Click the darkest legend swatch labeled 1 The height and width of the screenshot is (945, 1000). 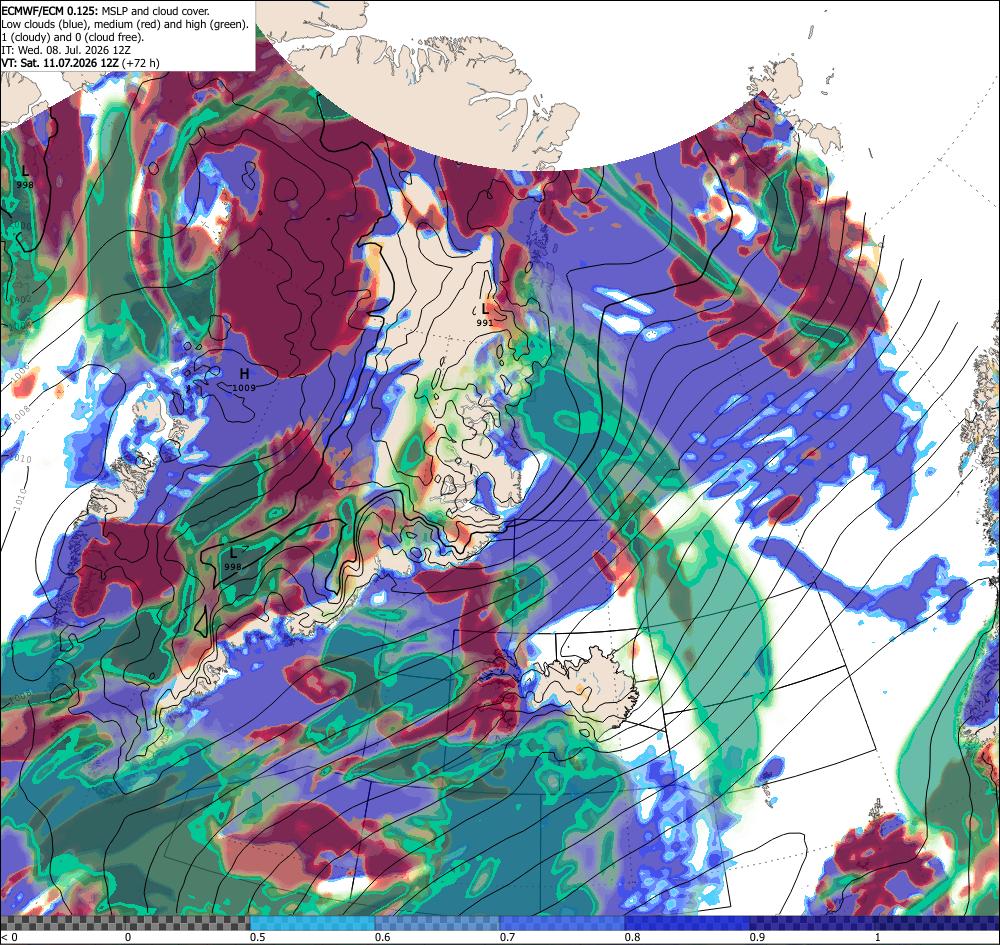click(937, 923)
